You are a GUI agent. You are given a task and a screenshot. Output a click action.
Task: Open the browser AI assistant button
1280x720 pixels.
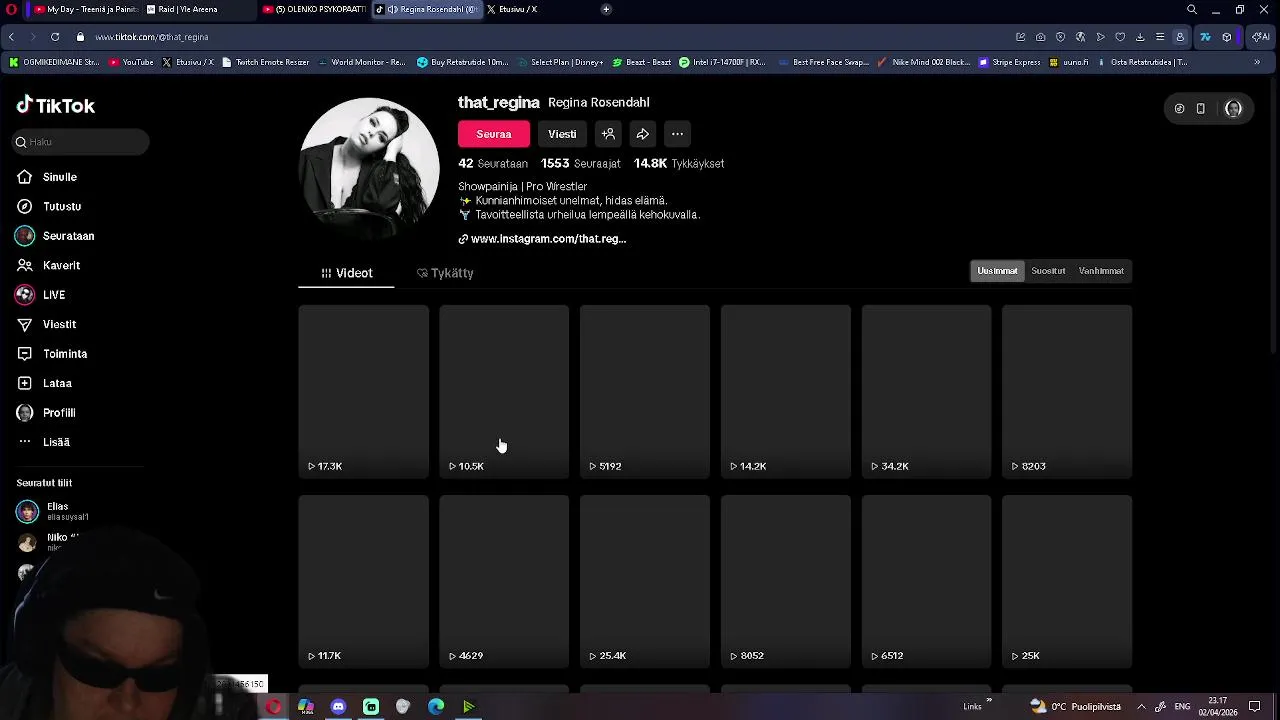click(1261, 37)
